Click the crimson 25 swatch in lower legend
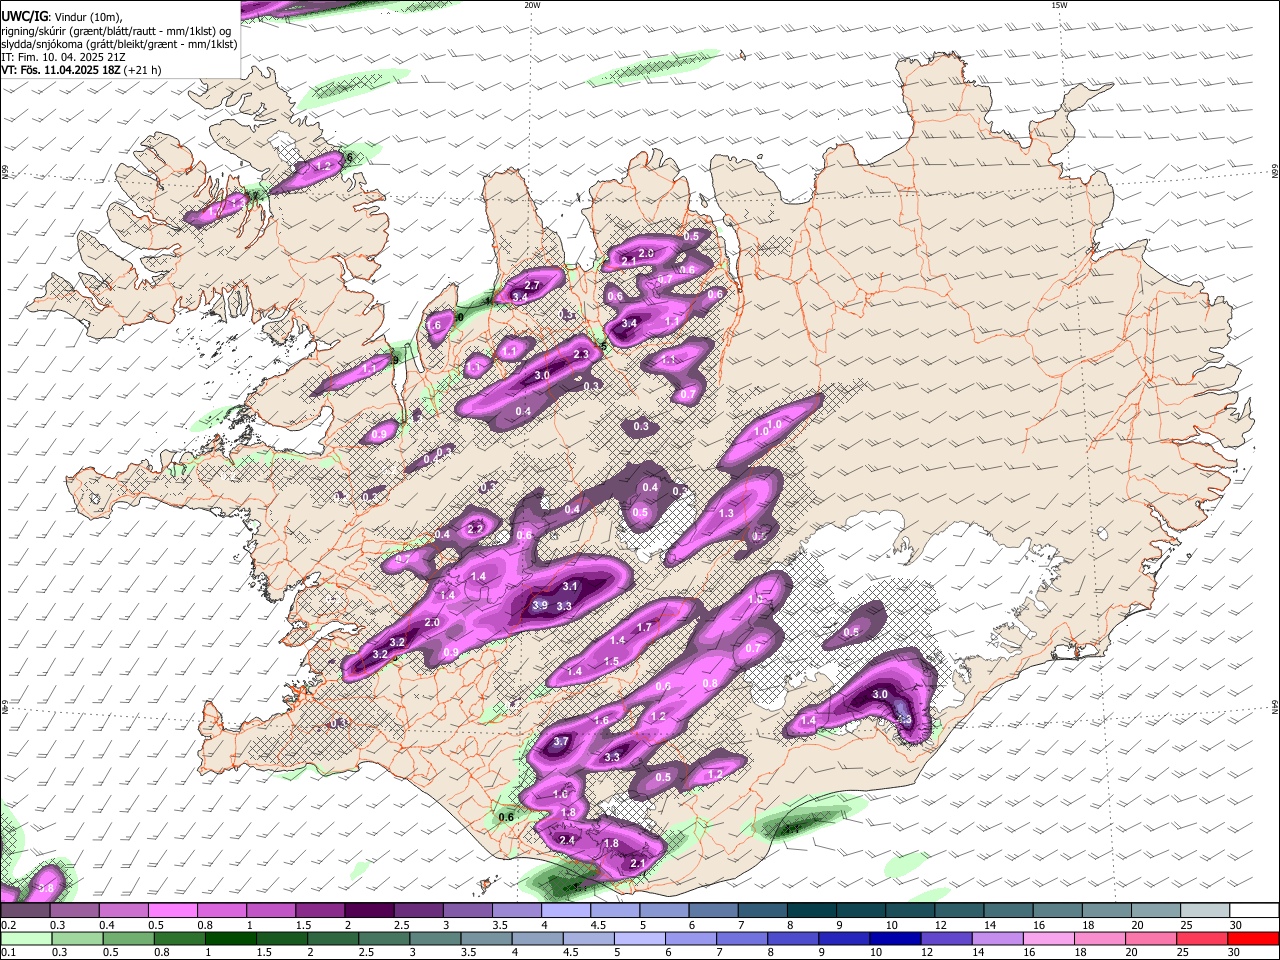 [x=1202, y=939]
